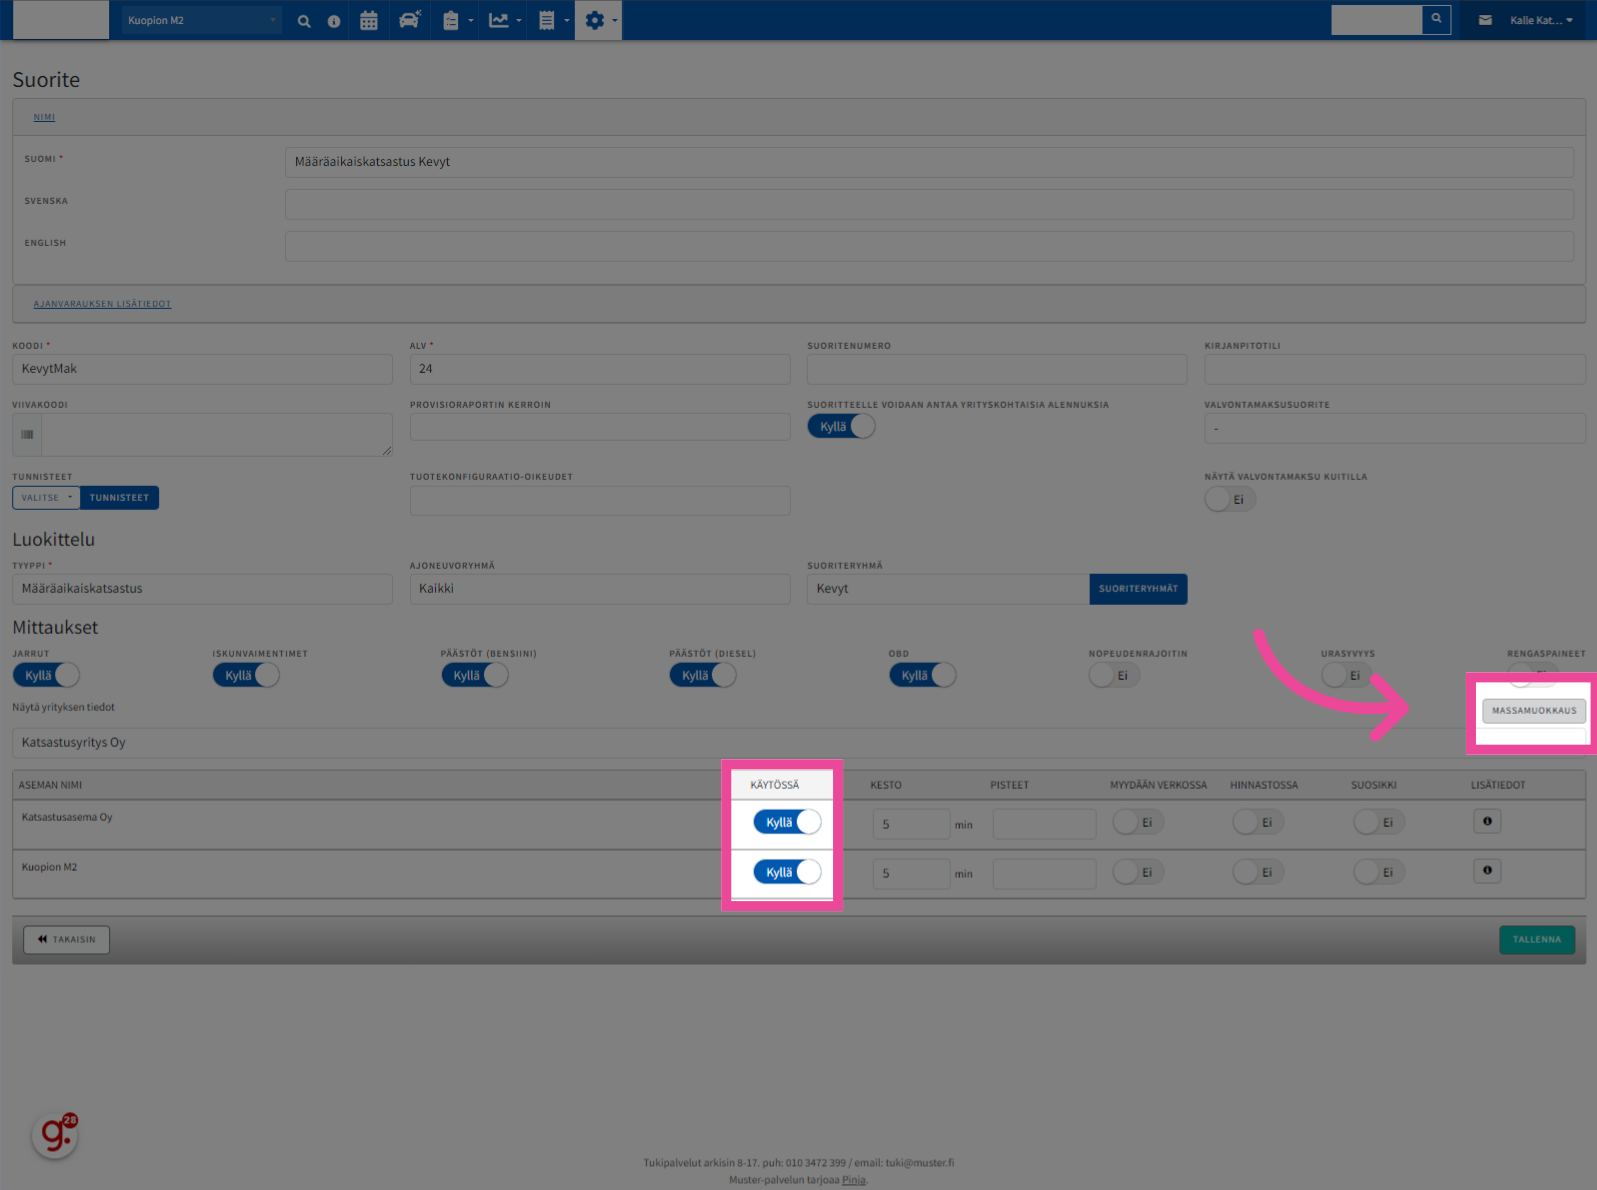Viewport: 1597px width, 1190px height.
Task: Click Provisioraportin kerroin input
Action: coord(600,427)
